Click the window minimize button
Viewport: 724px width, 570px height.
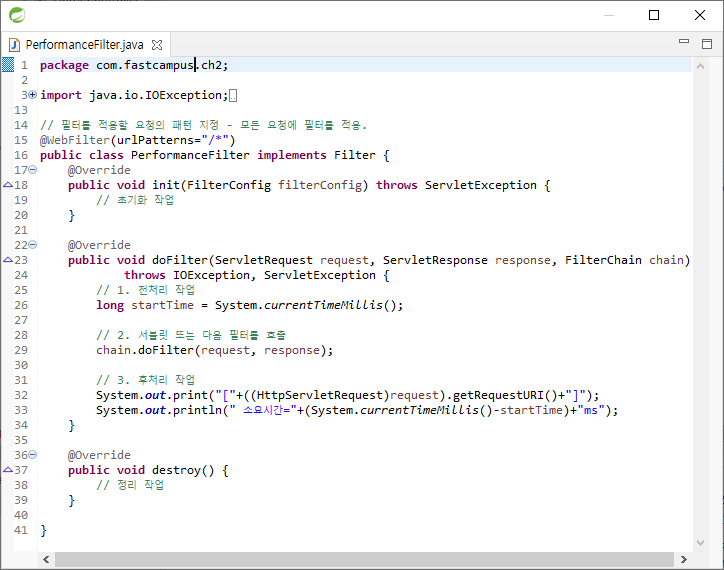coord(609,15)
